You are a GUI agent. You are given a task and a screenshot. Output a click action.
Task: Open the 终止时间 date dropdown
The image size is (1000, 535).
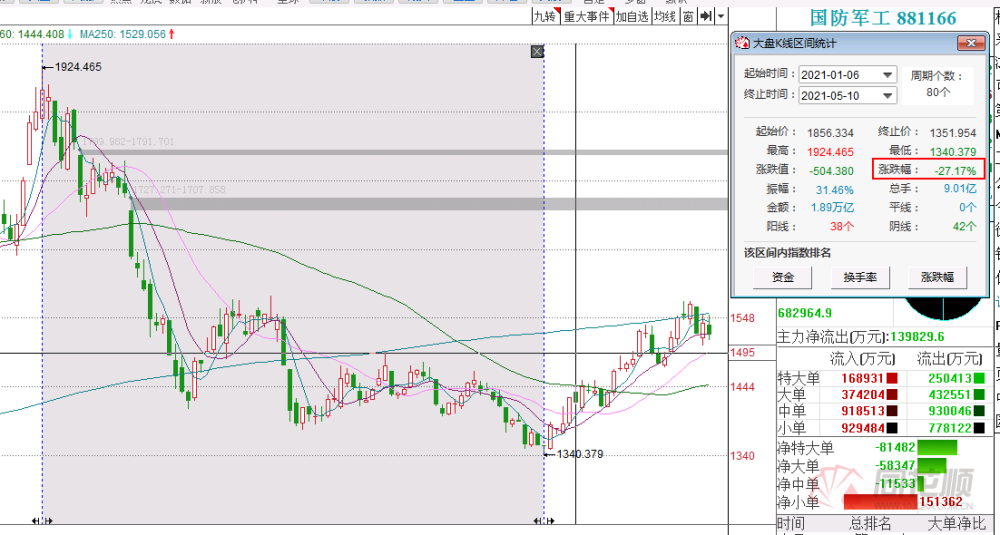point(887,96)
